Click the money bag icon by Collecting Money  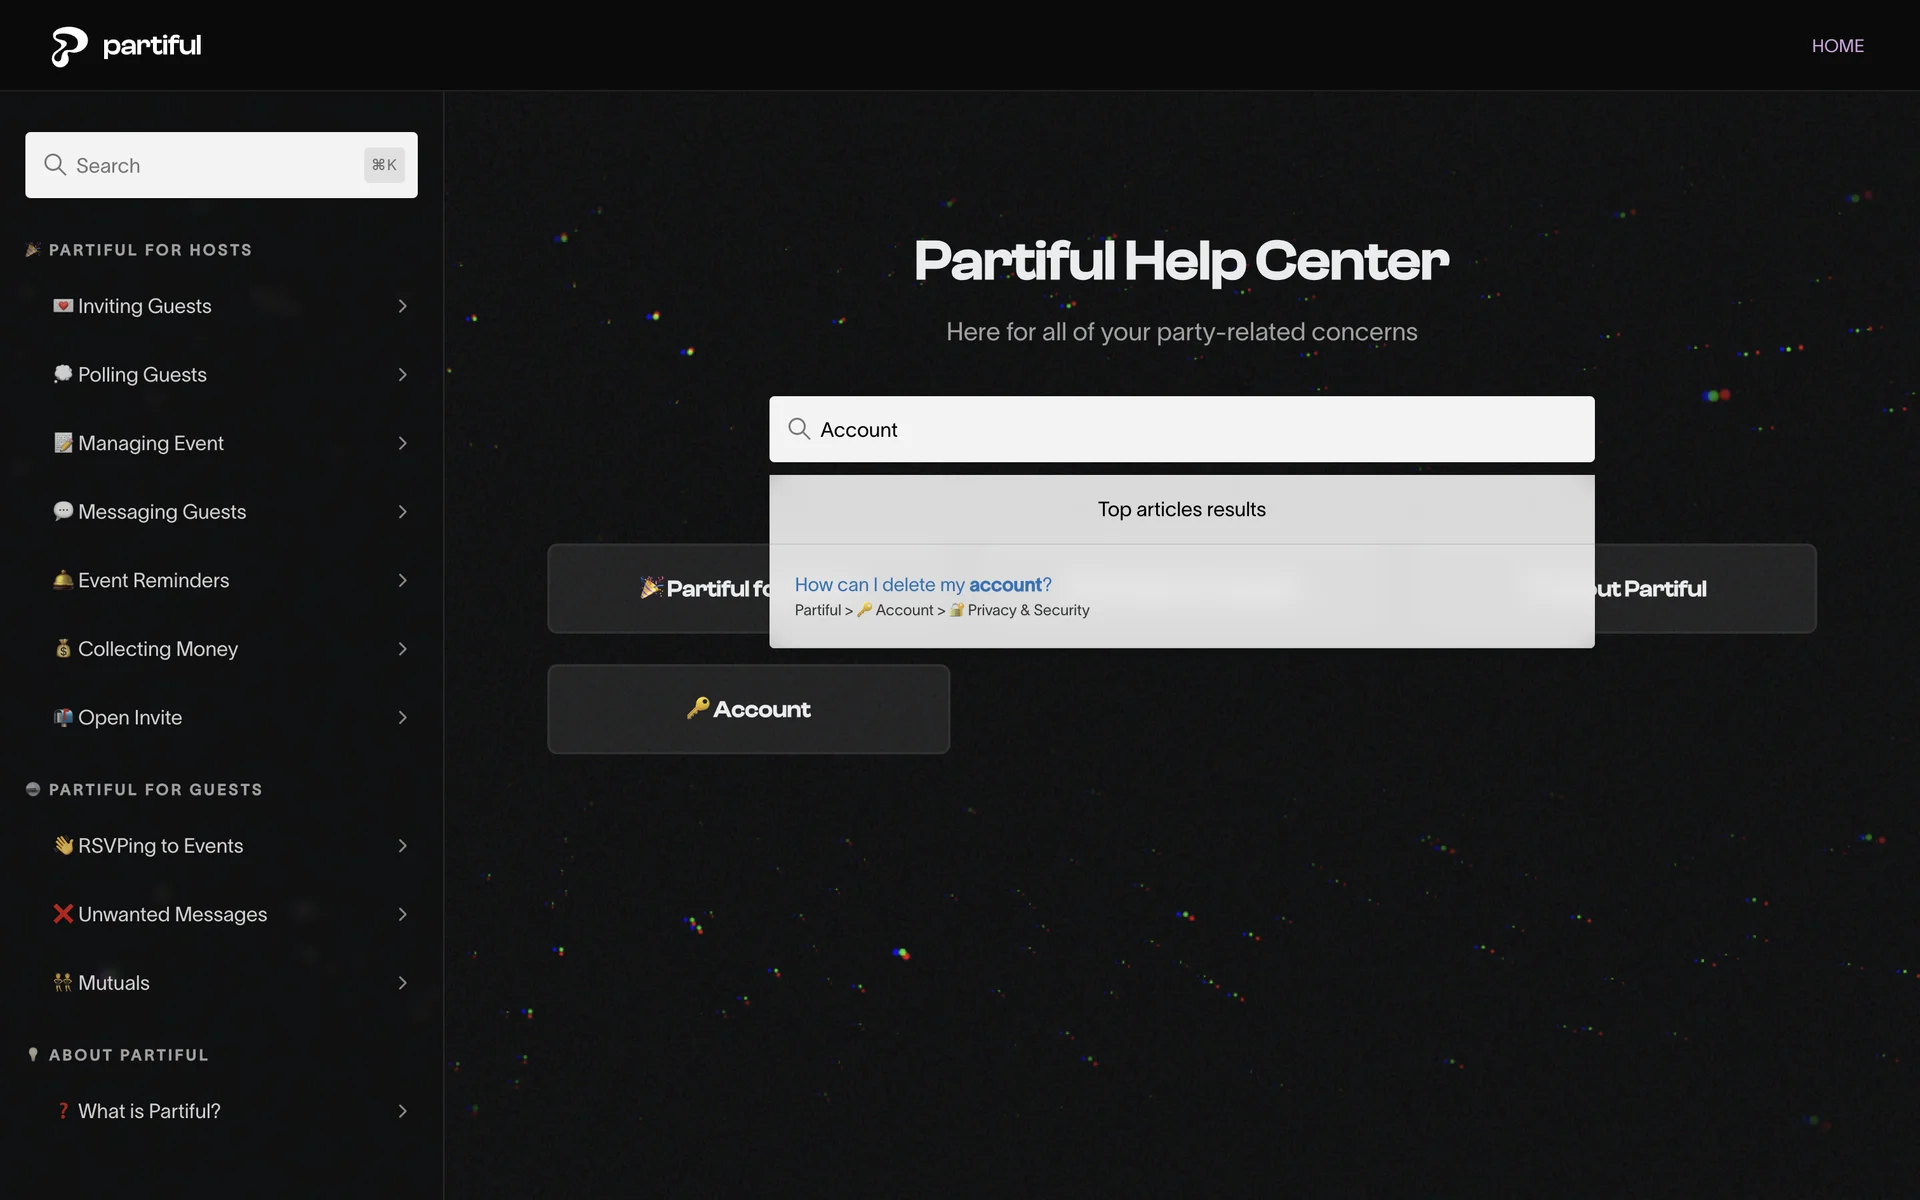pyautogui.click(x=63, y=649)
